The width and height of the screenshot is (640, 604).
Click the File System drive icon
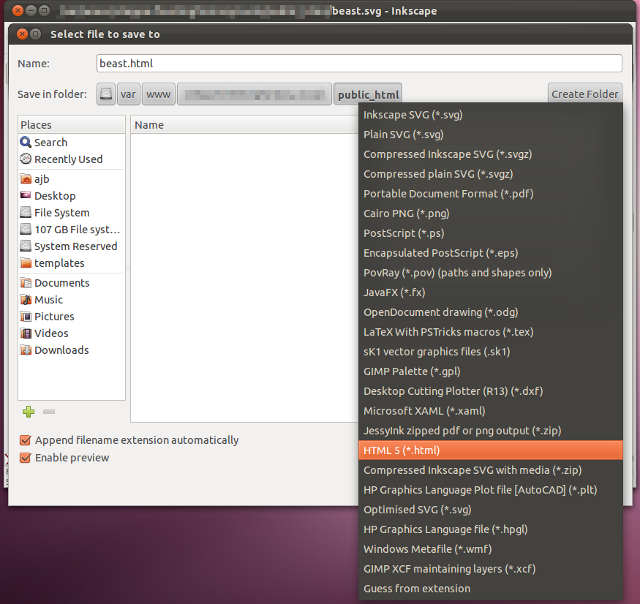(x=26, y=213)
